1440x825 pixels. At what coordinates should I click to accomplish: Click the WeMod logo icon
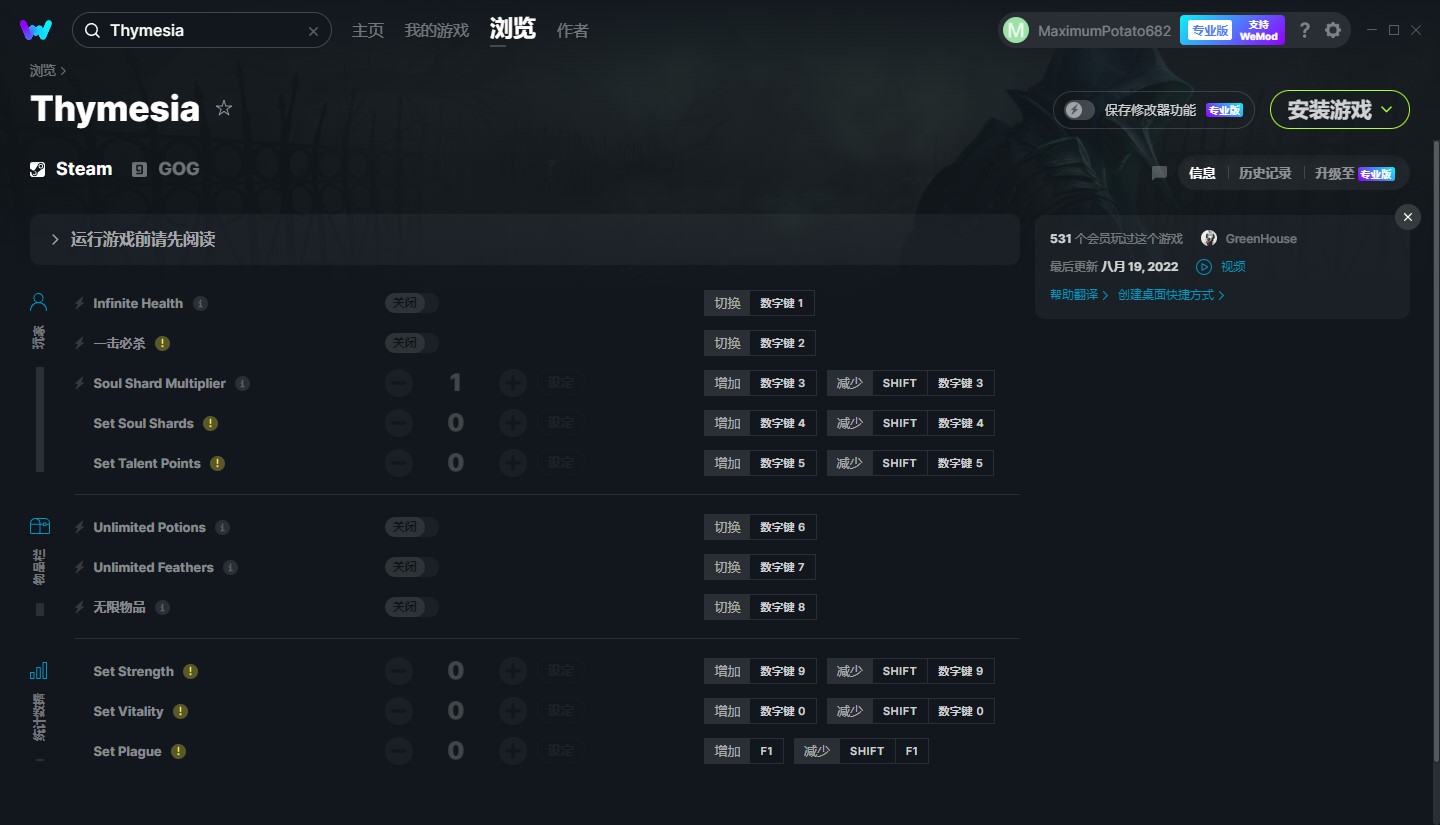(x=36, y=30)
